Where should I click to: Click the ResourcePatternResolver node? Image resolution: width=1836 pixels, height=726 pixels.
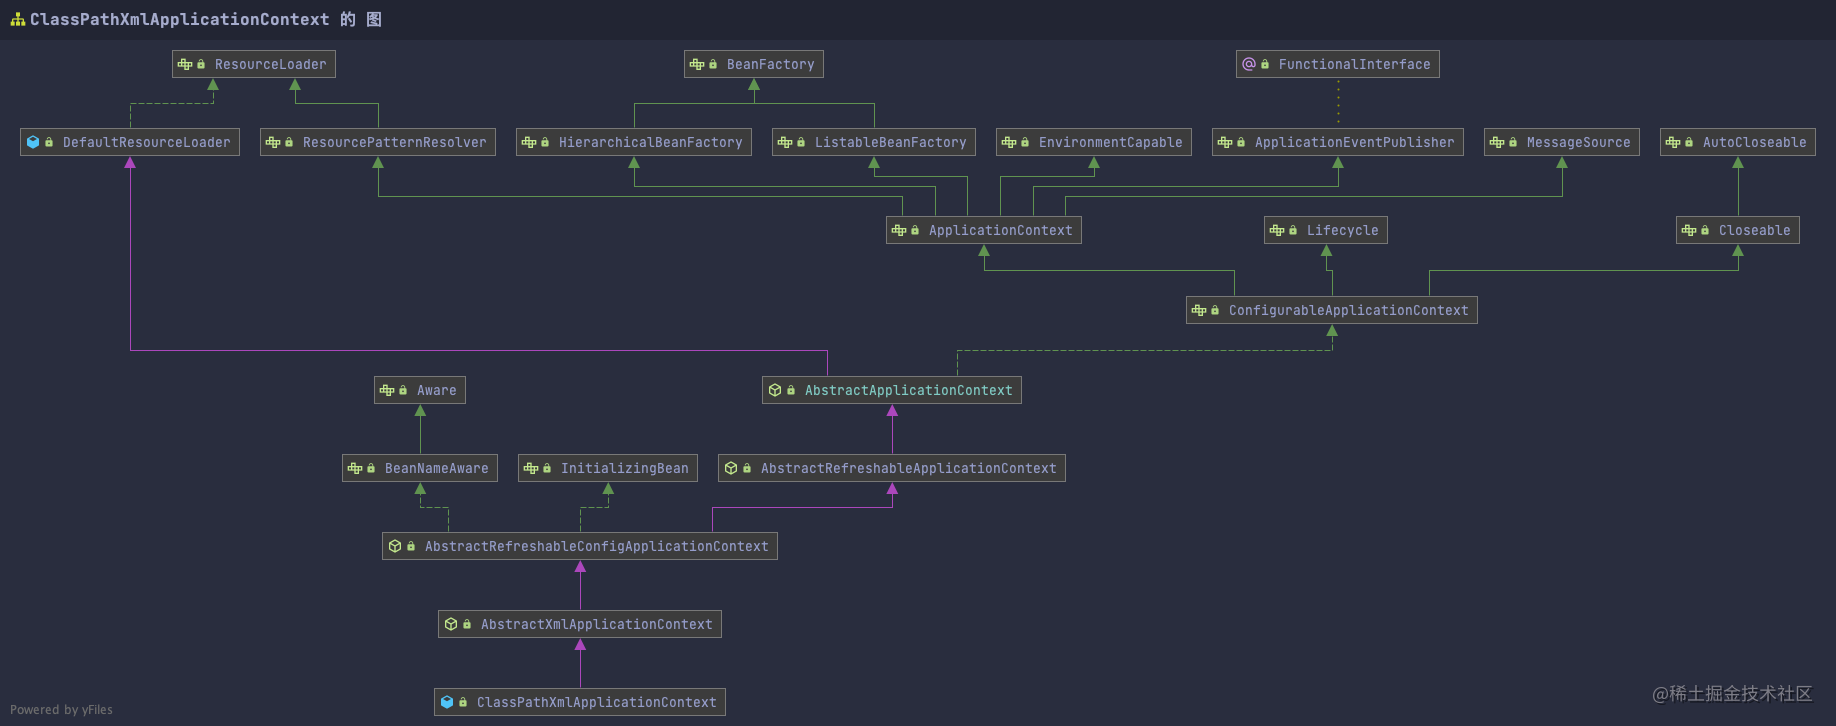click(x=378, y=142)
